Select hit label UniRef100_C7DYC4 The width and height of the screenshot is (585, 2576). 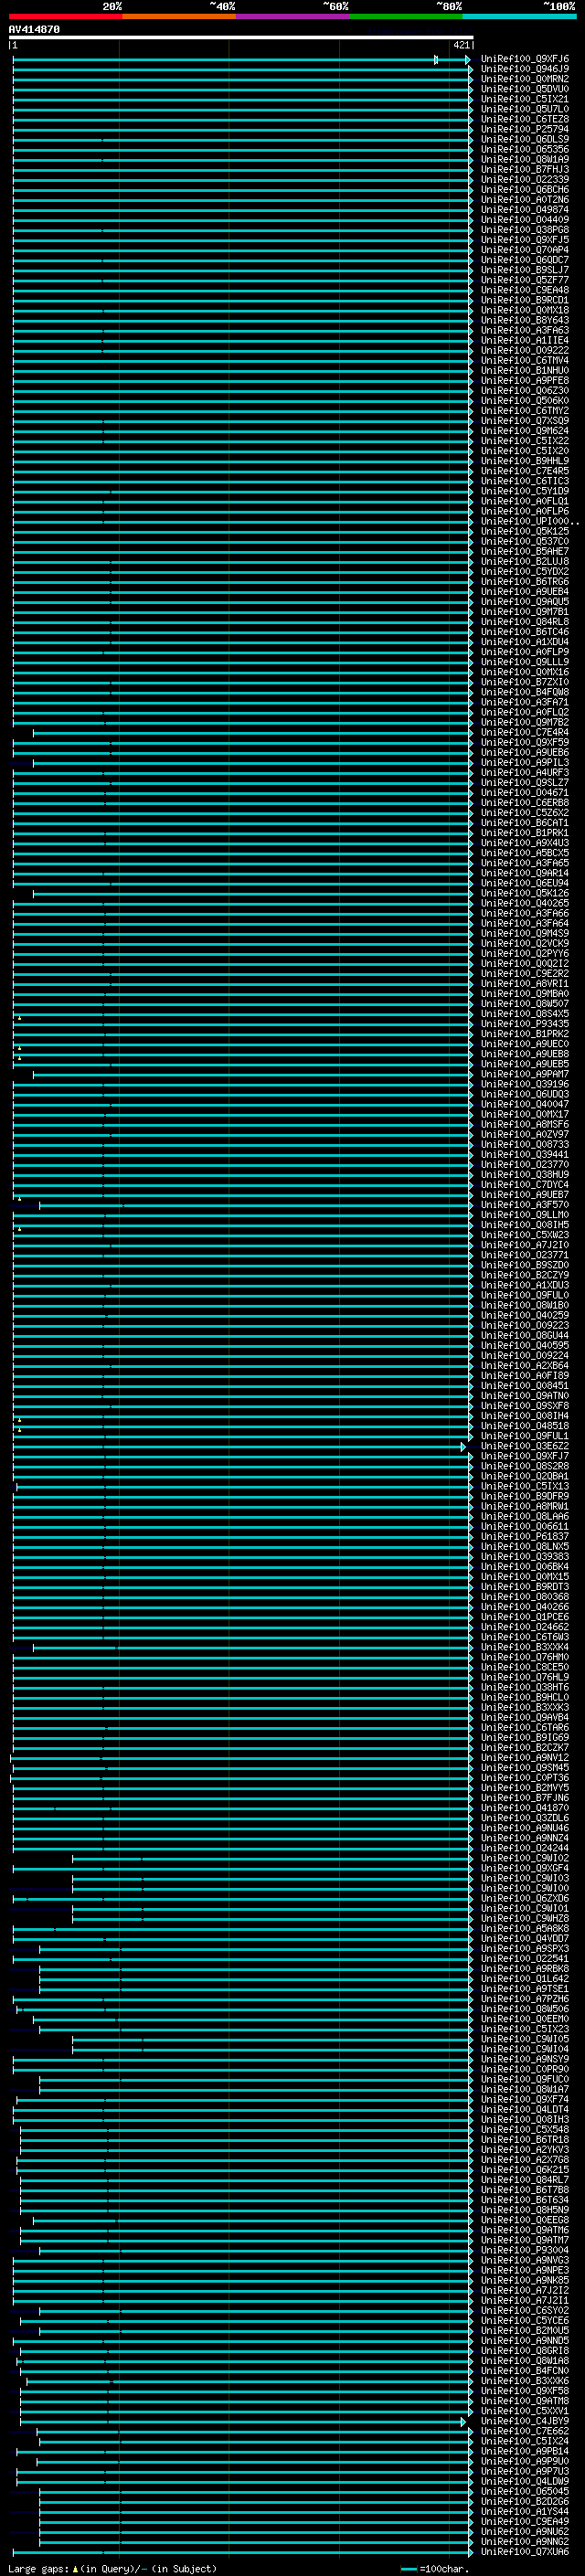[525, 1184]
